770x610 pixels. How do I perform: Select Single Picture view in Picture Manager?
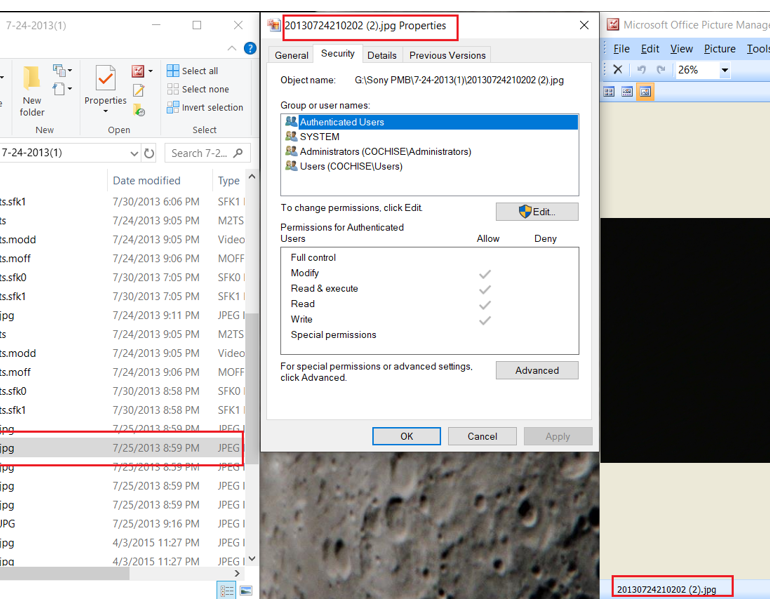pyautogui.click(x=645, y=92)
